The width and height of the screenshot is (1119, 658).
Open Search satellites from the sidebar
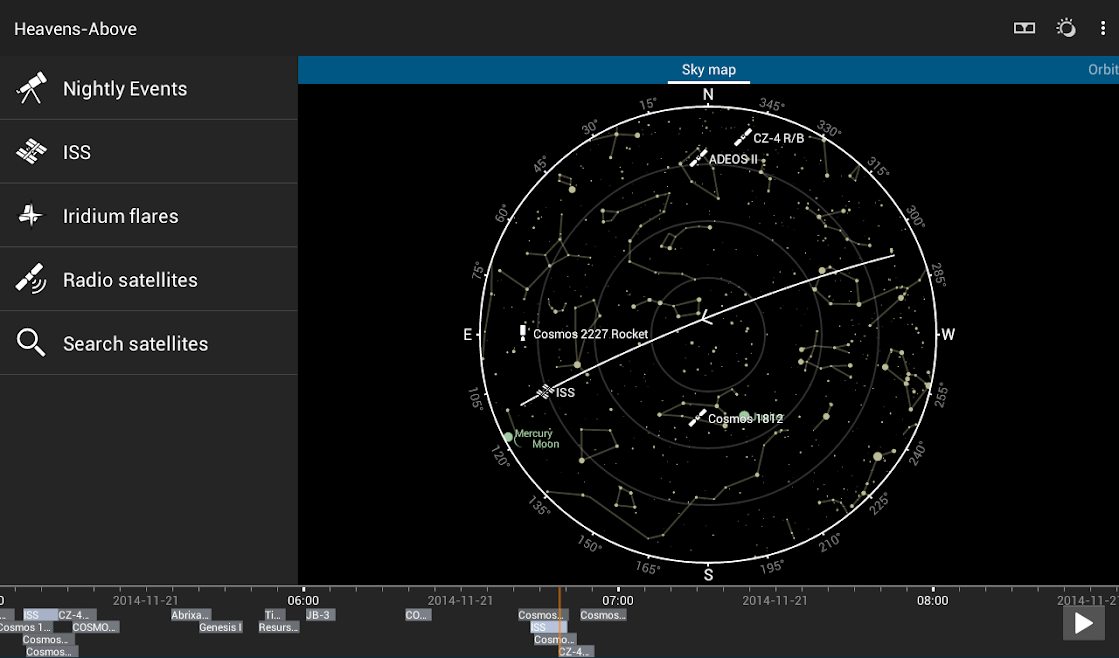135,344
